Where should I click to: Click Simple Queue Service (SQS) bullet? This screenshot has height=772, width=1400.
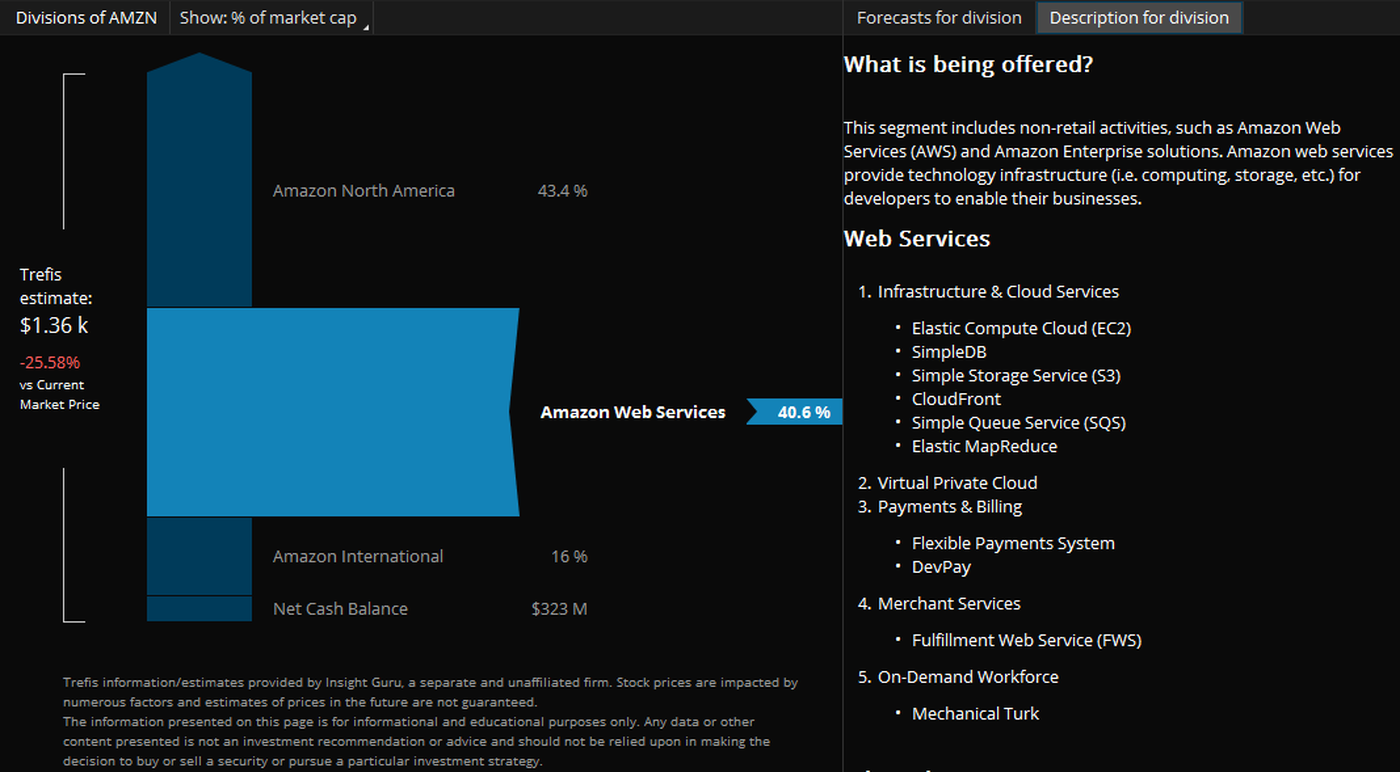coord(1019,423)
